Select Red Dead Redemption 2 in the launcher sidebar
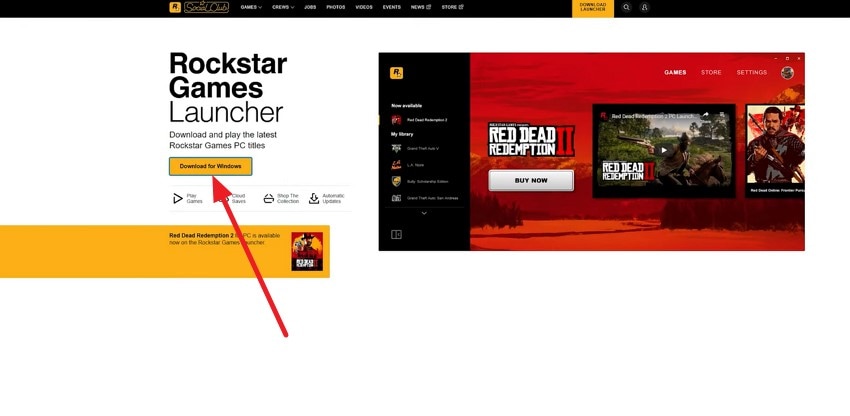Image resolution: width=850 pixels, height=416 pixels. coord(421,120)
